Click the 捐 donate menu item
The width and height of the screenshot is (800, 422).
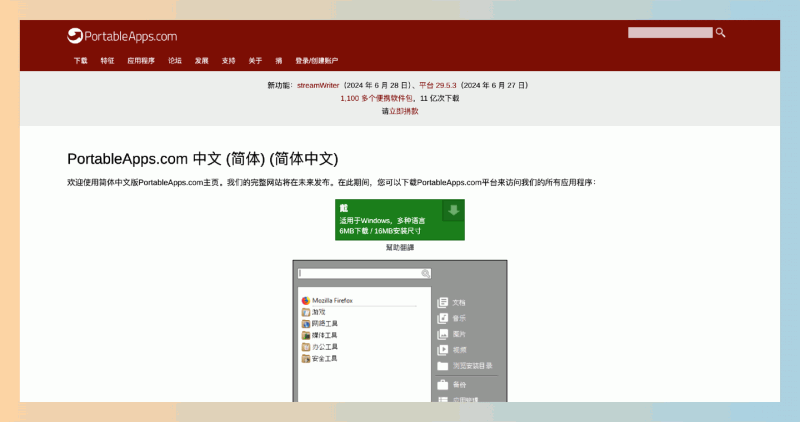[279, 61]
